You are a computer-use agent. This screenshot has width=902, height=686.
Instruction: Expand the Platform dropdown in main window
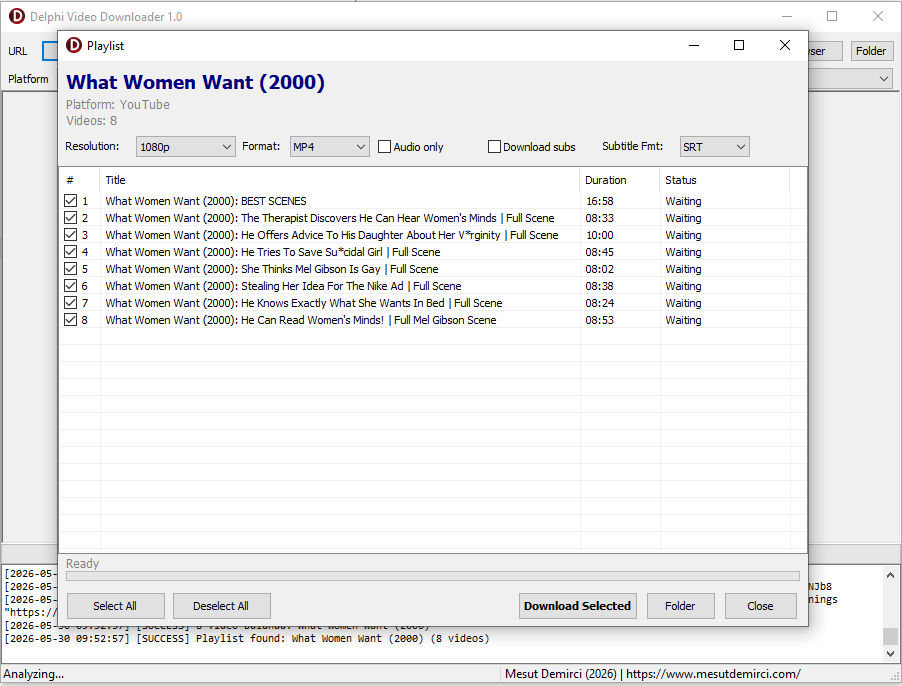[884, 79]
